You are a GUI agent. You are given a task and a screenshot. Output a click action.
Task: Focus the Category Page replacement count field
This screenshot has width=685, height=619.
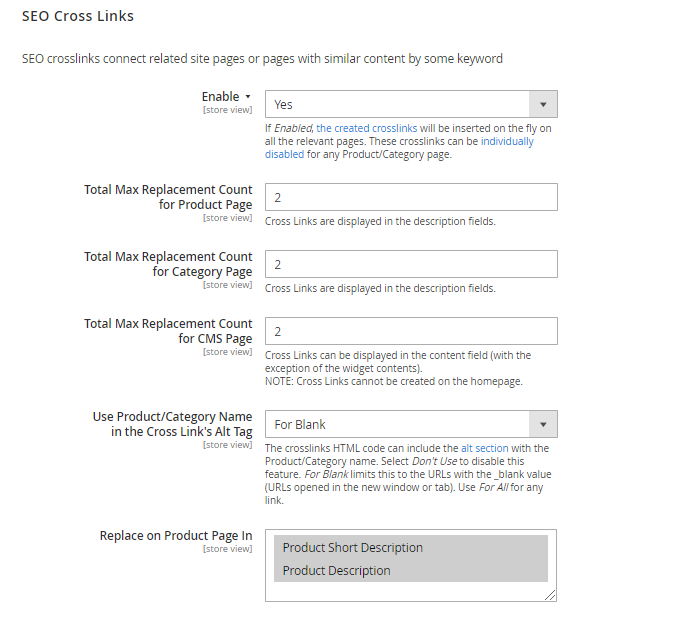point(411,264)
